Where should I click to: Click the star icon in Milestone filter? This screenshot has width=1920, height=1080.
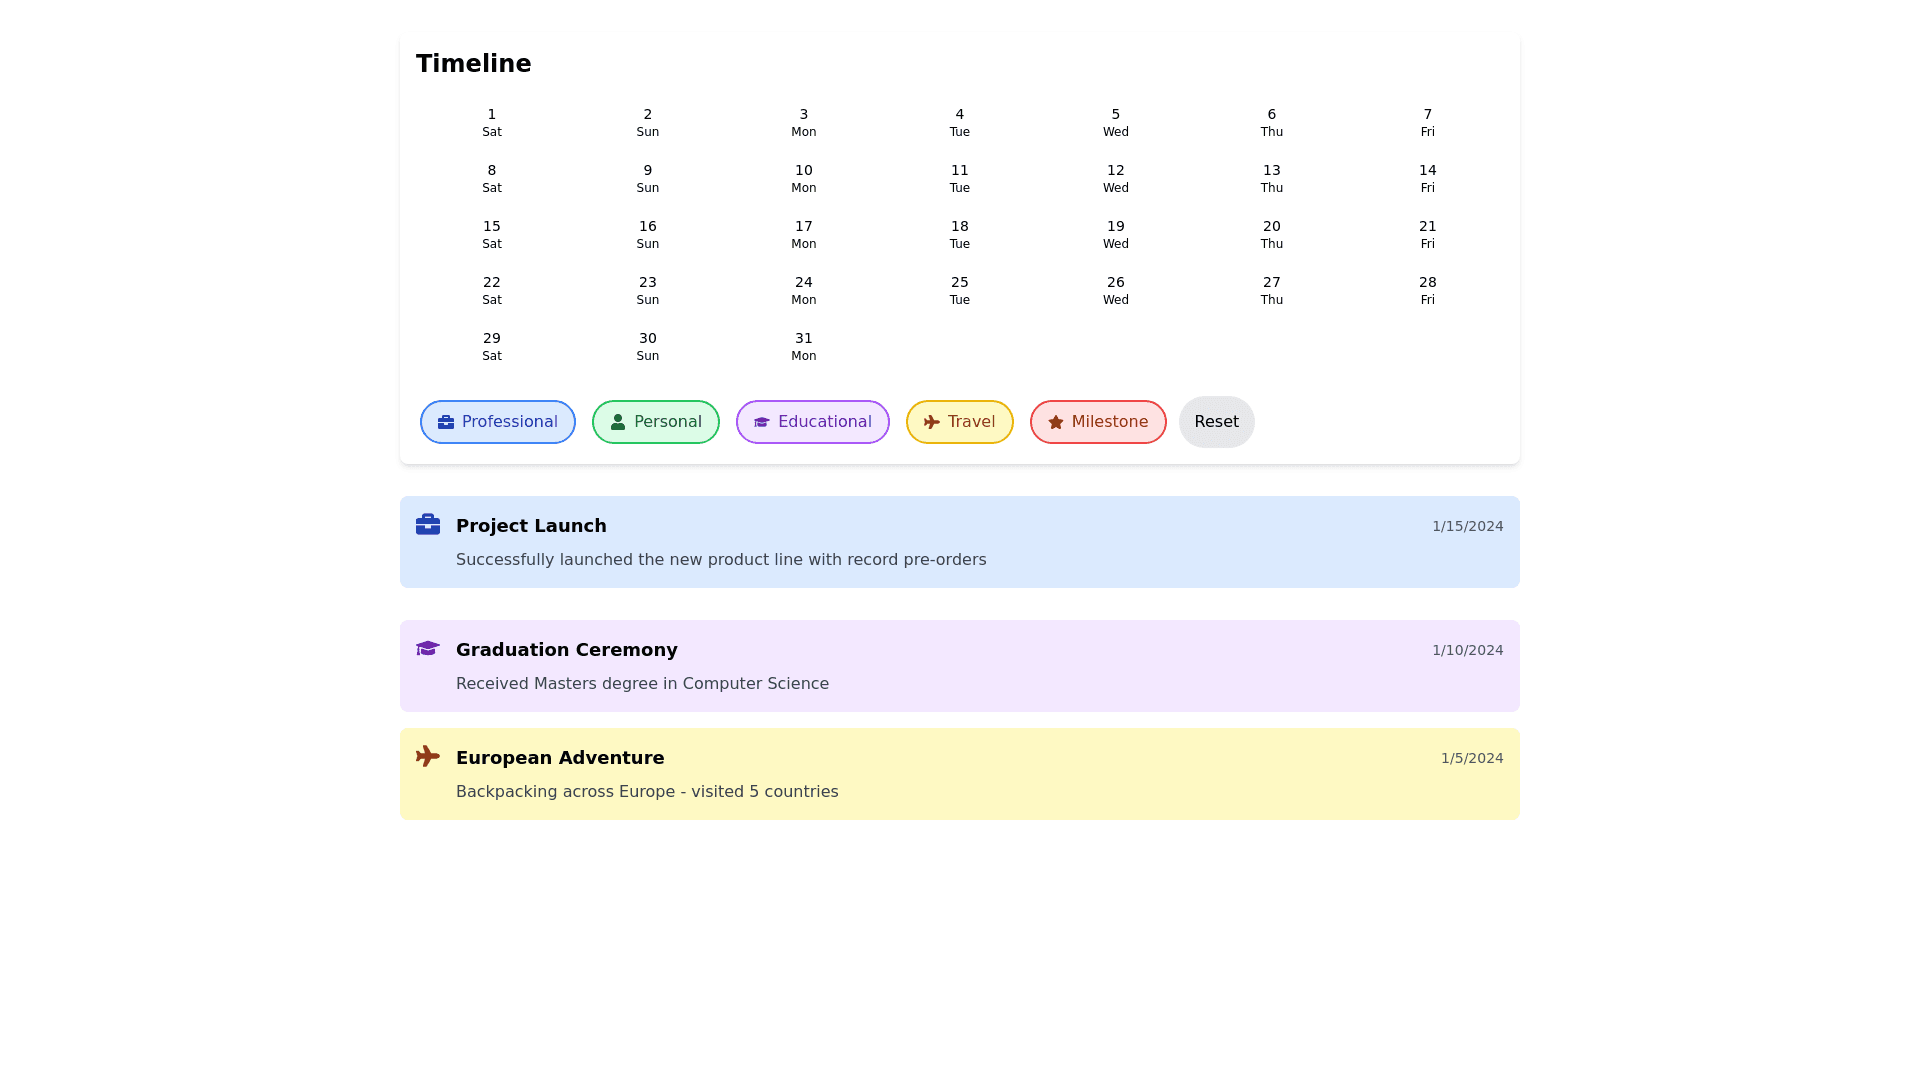pos(1056,422)
